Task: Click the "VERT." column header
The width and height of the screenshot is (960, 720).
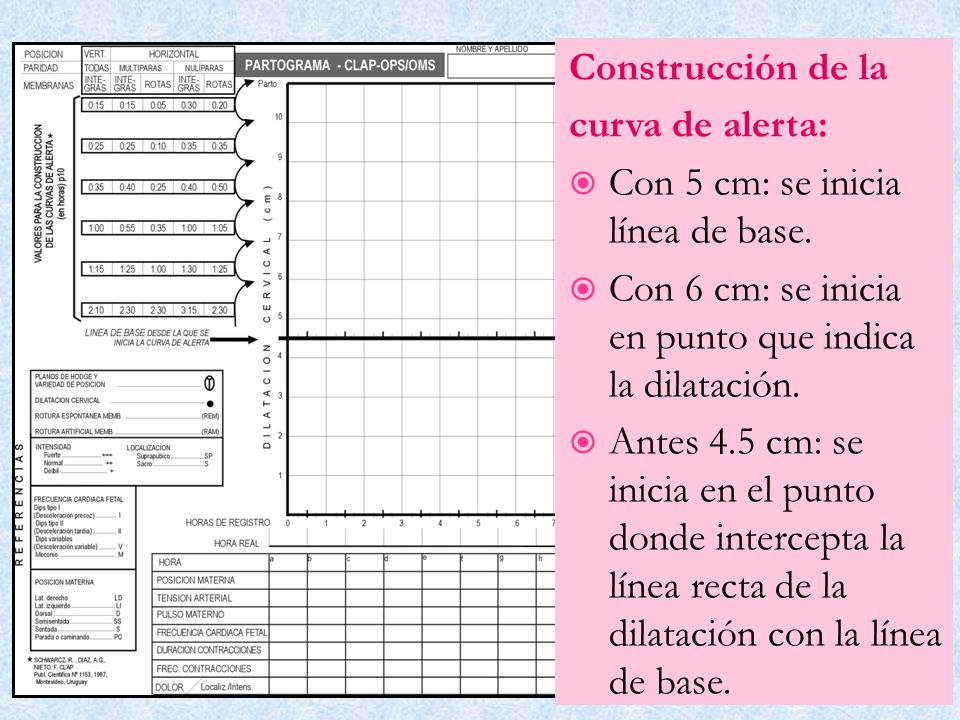Action: [x=95, y=54]
